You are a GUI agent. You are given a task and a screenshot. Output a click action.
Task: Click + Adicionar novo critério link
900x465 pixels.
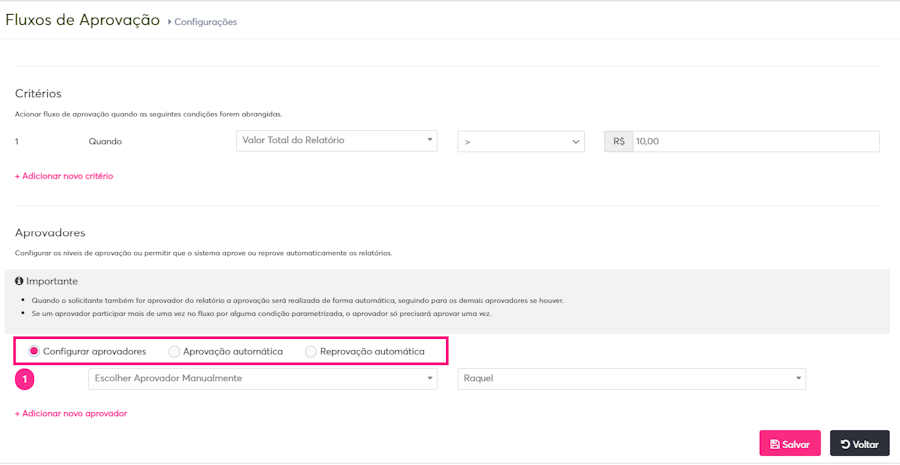point(64,176)
